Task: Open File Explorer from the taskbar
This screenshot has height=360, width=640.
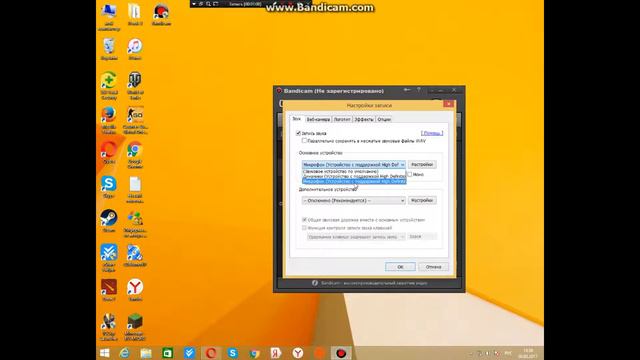Action: point(146,353)
